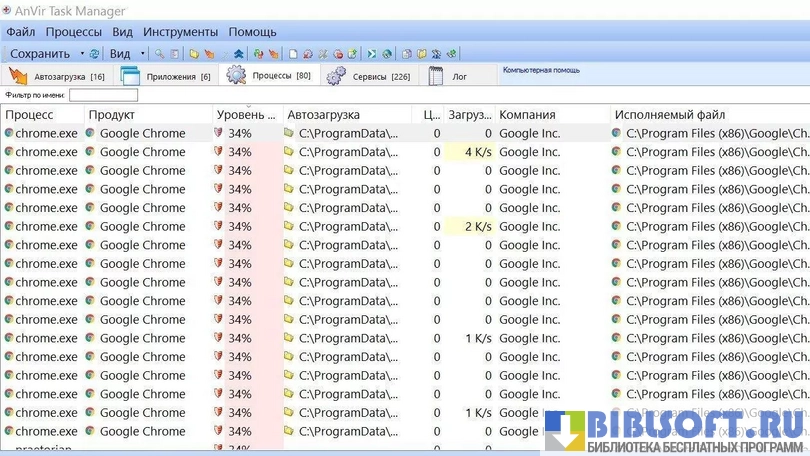Open the Сохранить dropdown arrow
Image resolution: width=810 pixels, height=456 pixels.
(x=82, y=53)
